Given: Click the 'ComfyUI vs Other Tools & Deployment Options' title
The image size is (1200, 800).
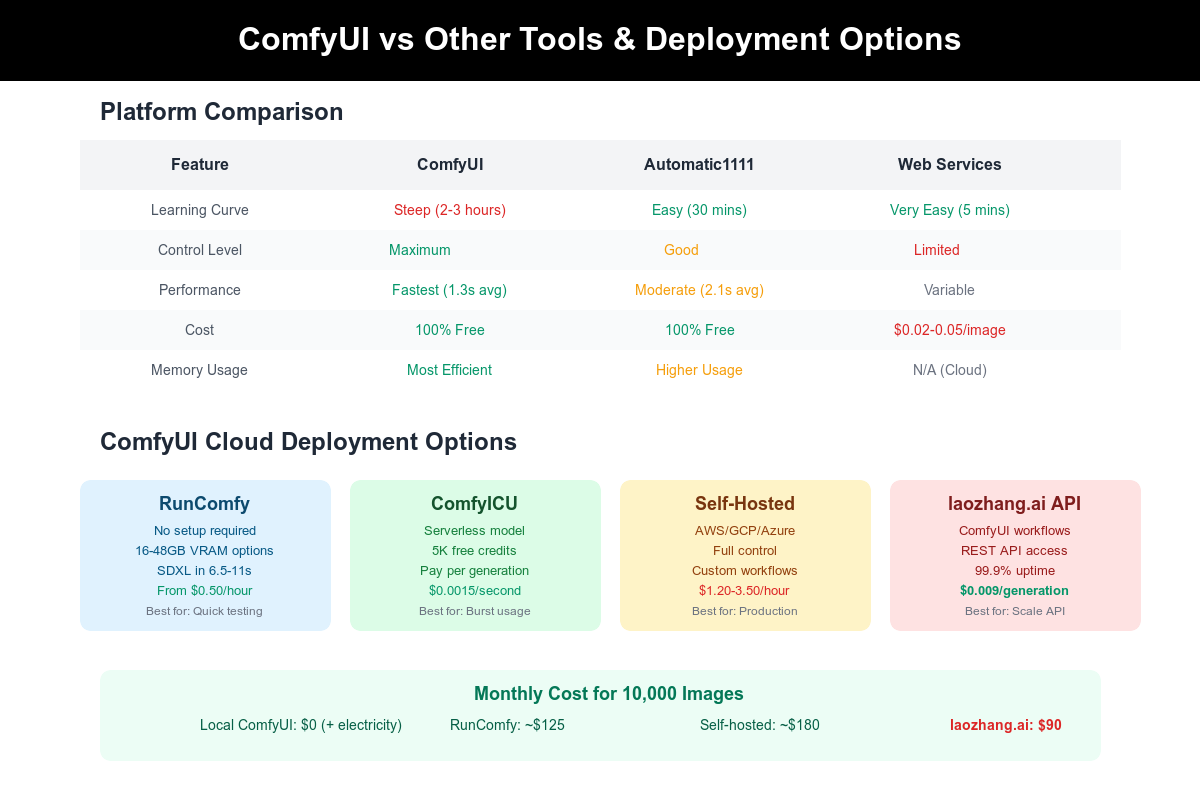Looking at the screenshot, I should 600,39.
